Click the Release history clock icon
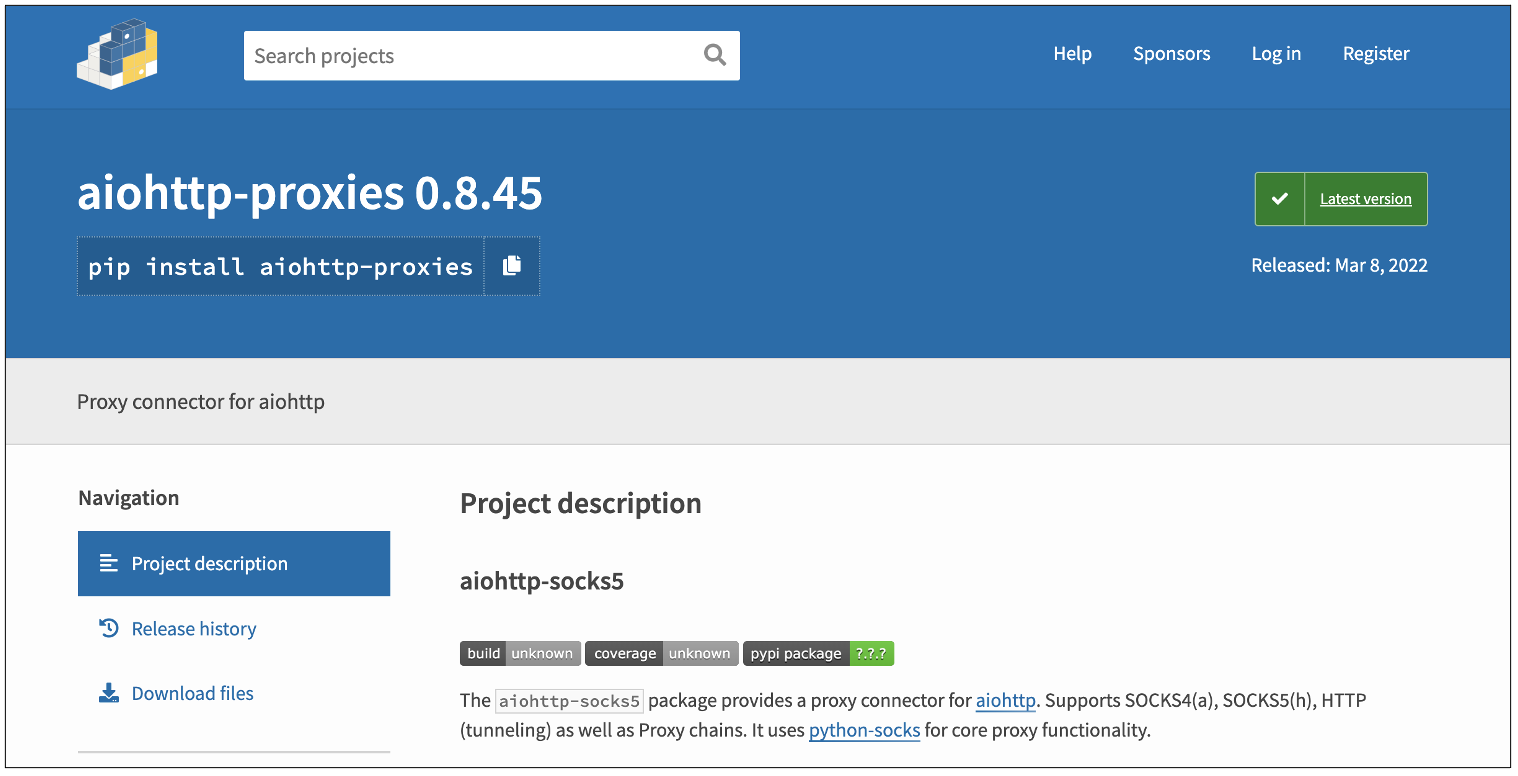This screenshot has width=1518, height=776. click(109, 628)
